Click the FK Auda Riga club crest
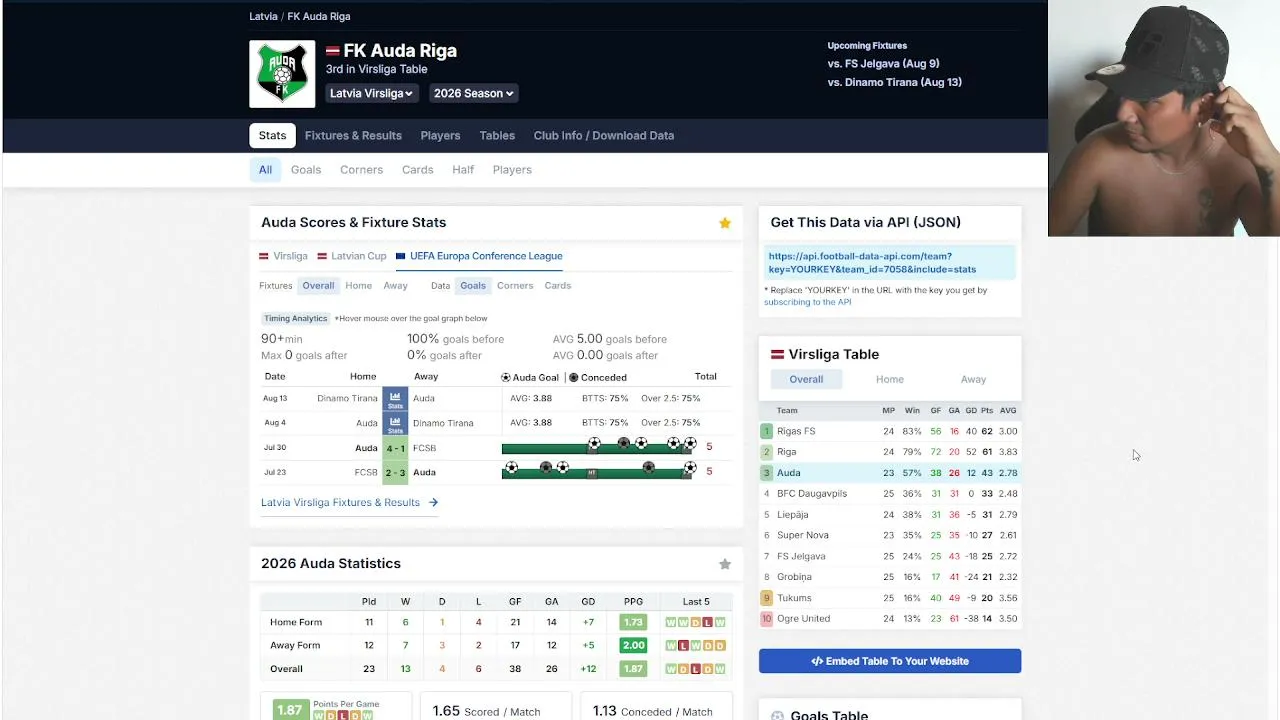 pos(282,74)
